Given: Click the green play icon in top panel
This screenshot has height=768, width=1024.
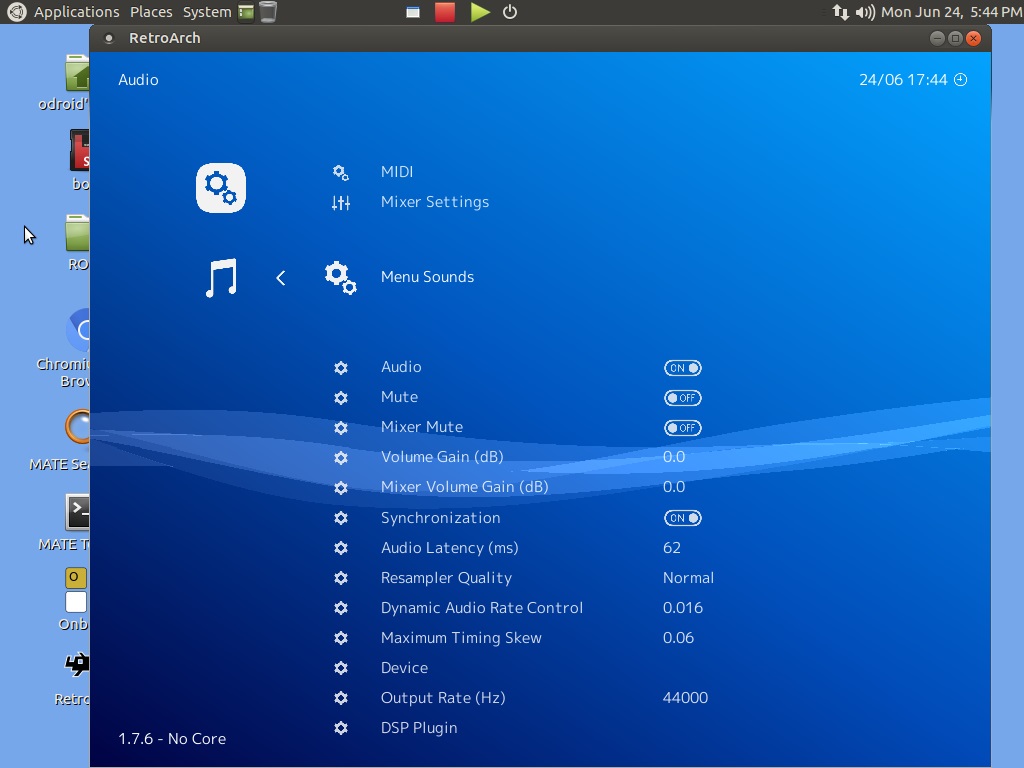Looking at the screenshot, I should click(x=480, y=12).
